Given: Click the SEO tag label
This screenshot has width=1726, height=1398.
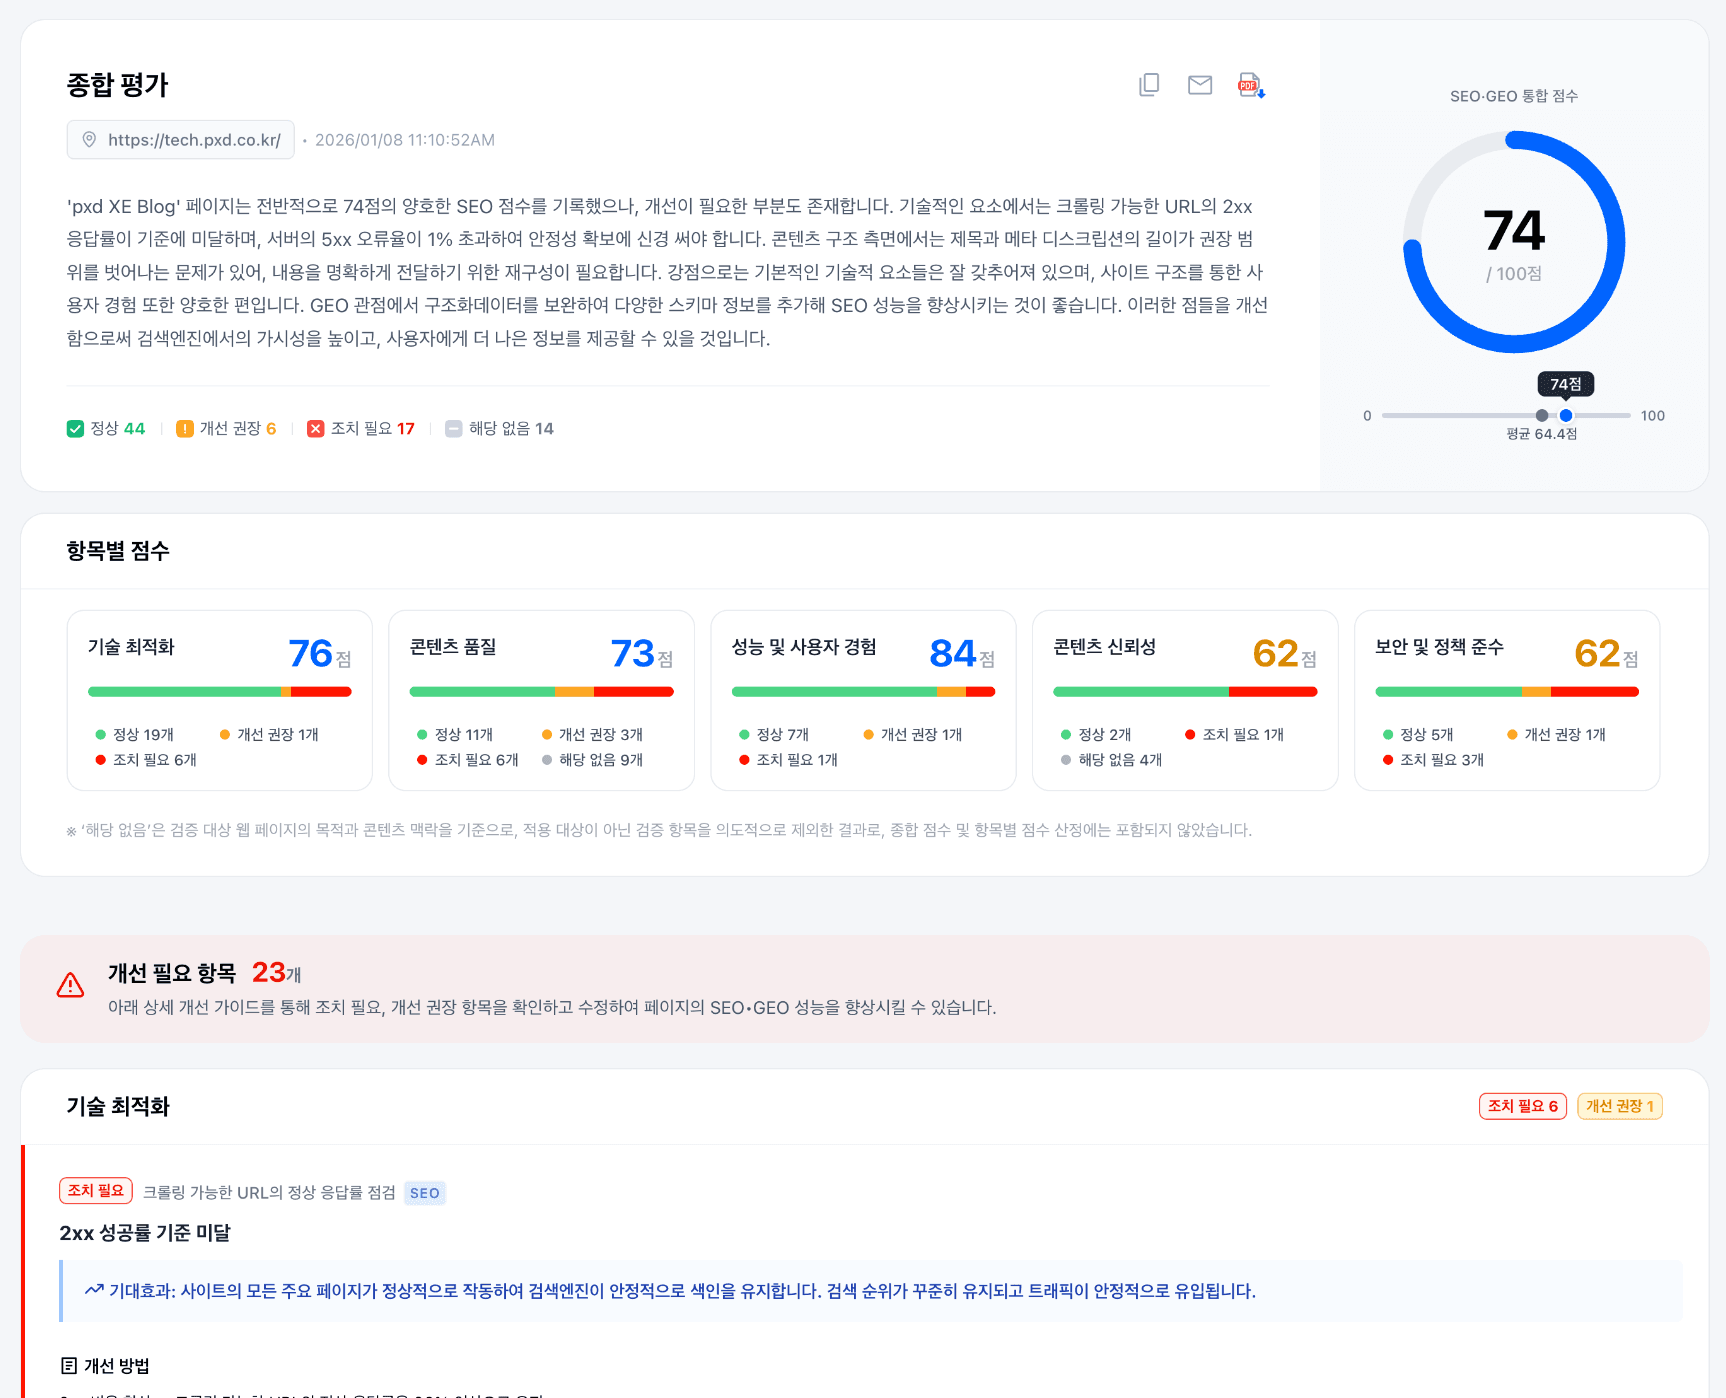Looking at the screenshot, I should point(425,1193).
